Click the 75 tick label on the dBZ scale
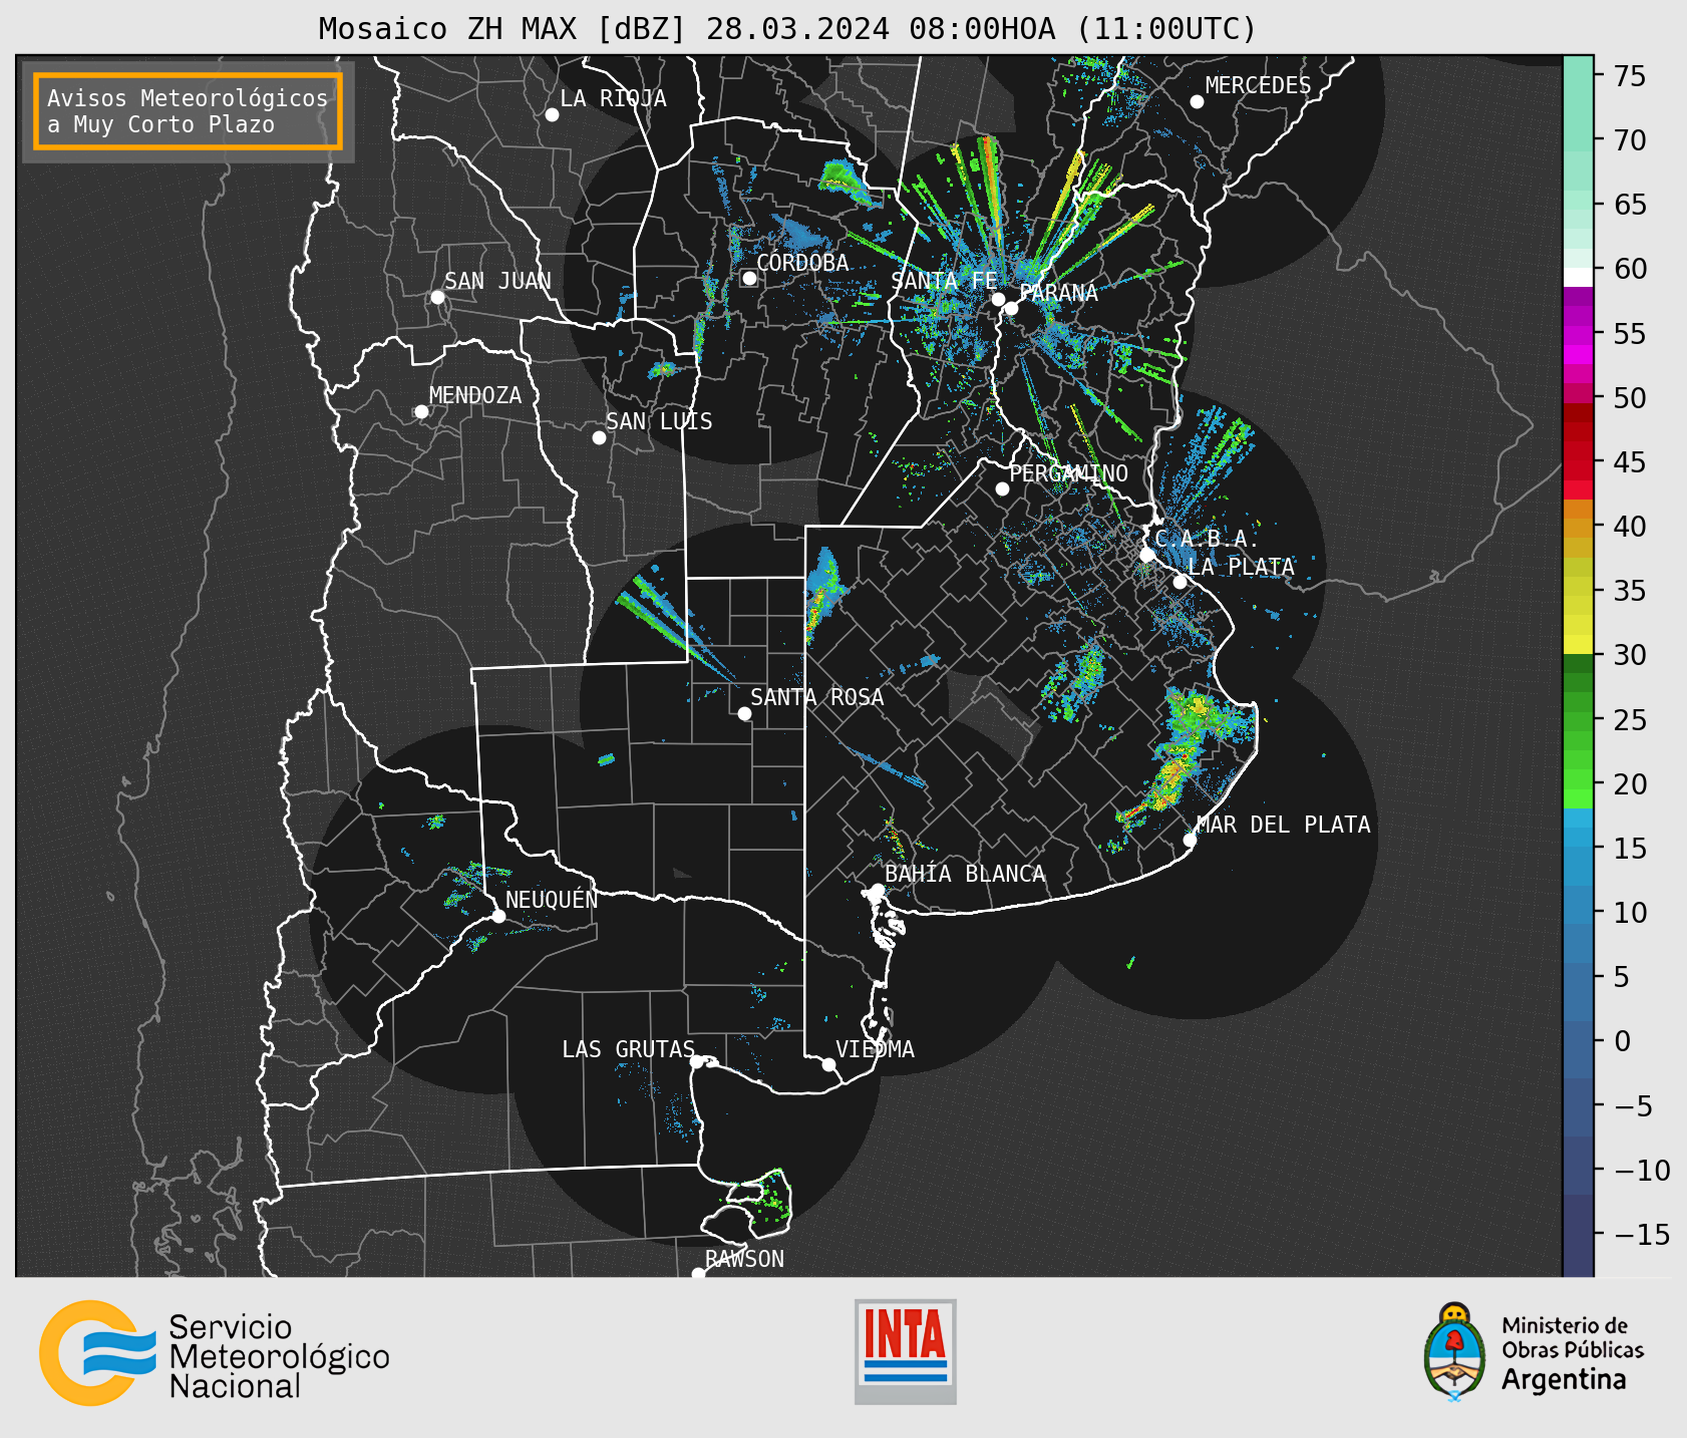Image resolution: width=1687 pixels, height=1438 pixels. (x=1628, y=76)
